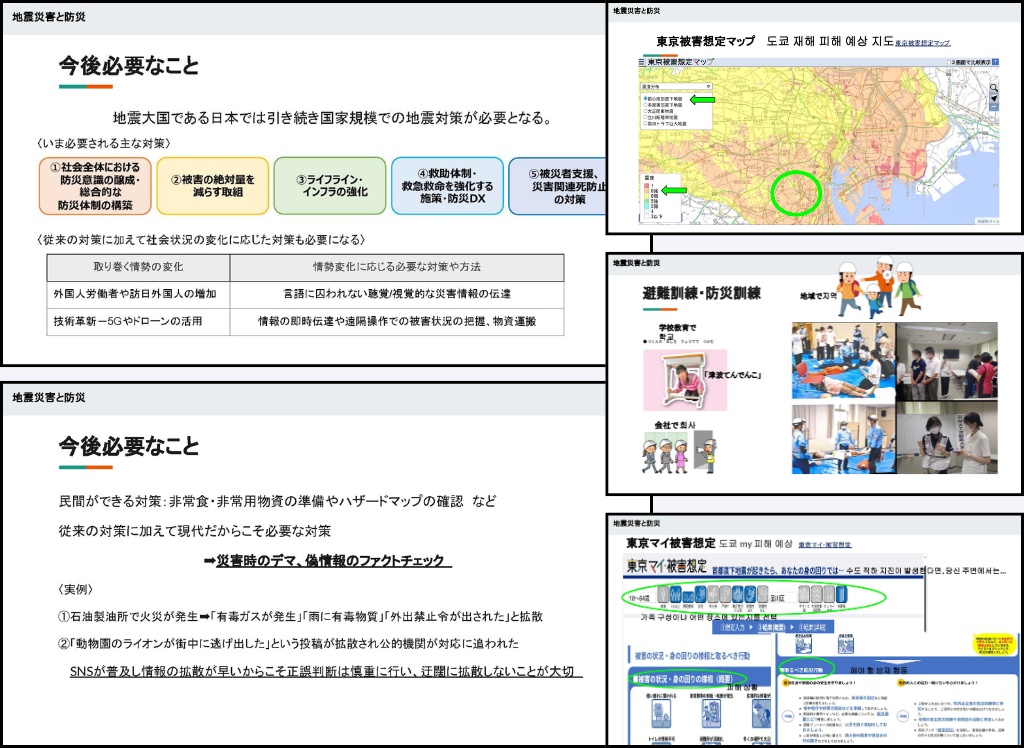Open the 東京マイ・被害想定 hyperlink
The image size is (1024, 748).
(825, 545)
